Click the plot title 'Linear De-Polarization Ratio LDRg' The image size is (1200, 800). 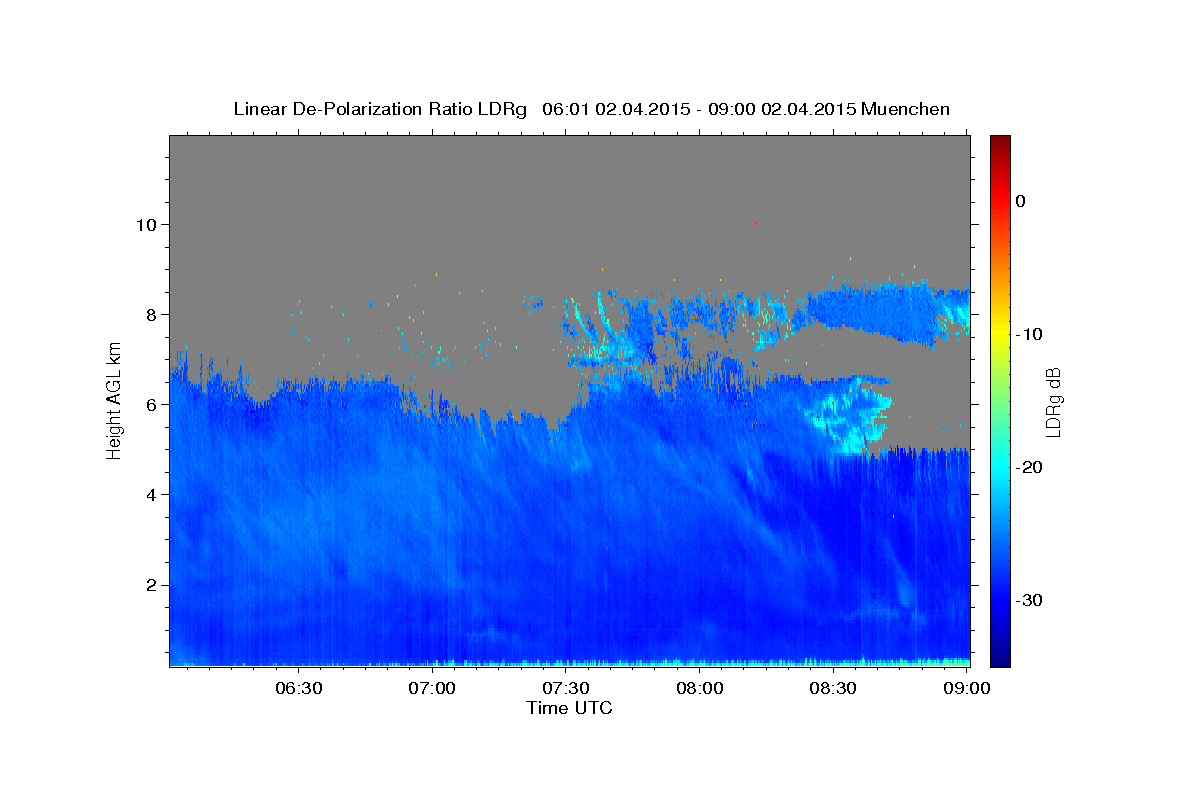pyautogui.click(x=379, y=109)
